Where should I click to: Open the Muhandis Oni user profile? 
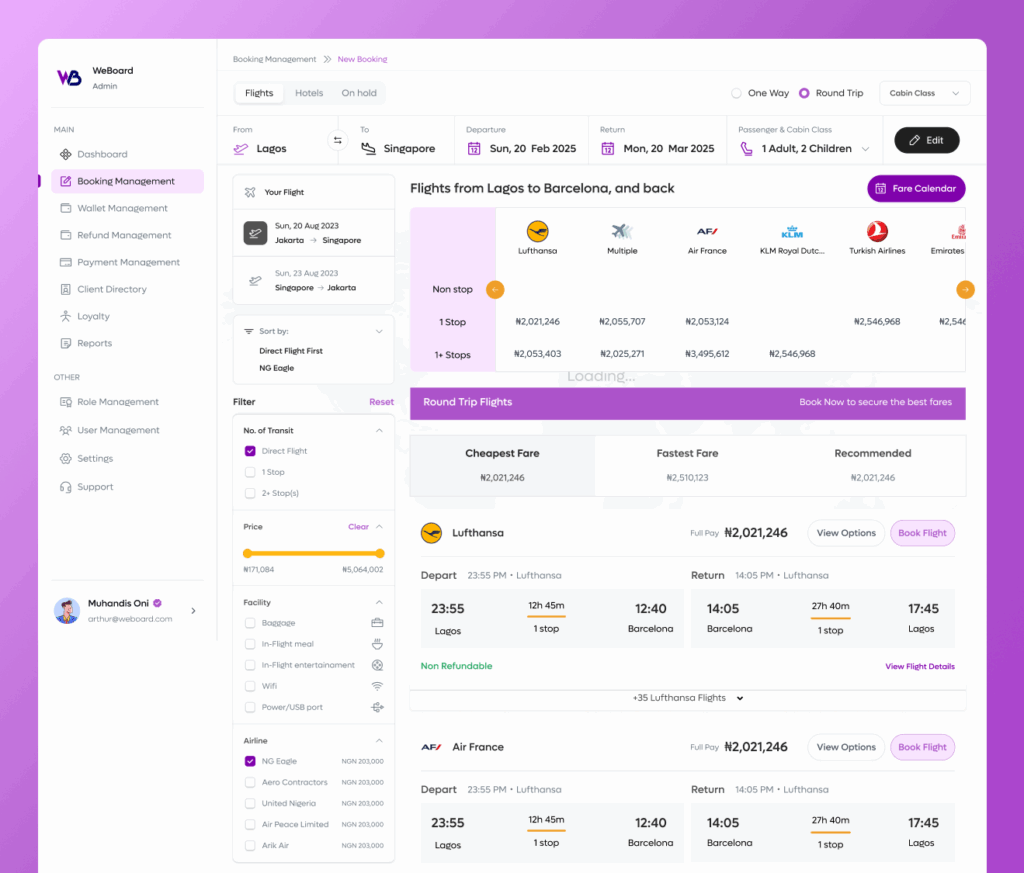pyautogui.click(x=125, y=611)
